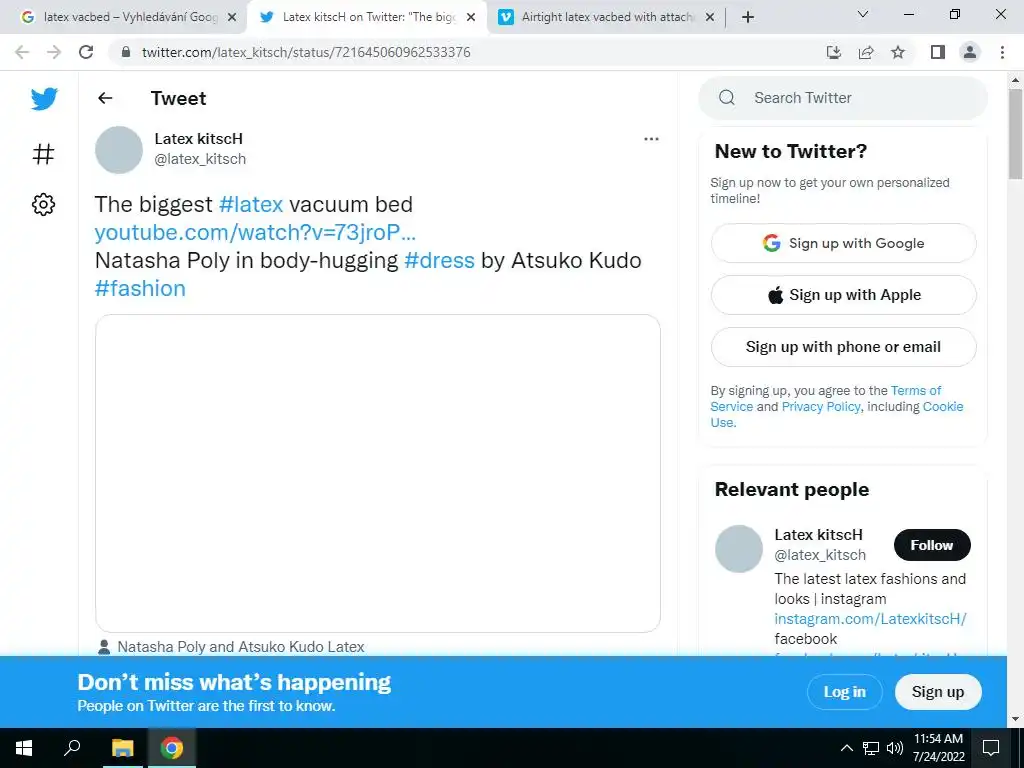Open the Windows notification center icon
Viewport: 1024px width, 768px height.
point(991,748)
